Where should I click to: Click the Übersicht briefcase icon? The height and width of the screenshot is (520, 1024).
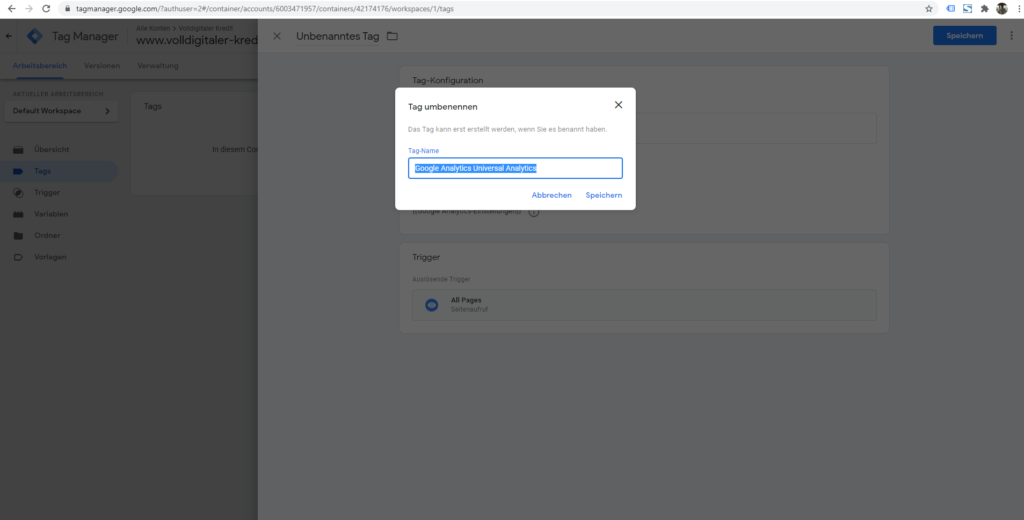pyautogui.click(x=18, y=150)
